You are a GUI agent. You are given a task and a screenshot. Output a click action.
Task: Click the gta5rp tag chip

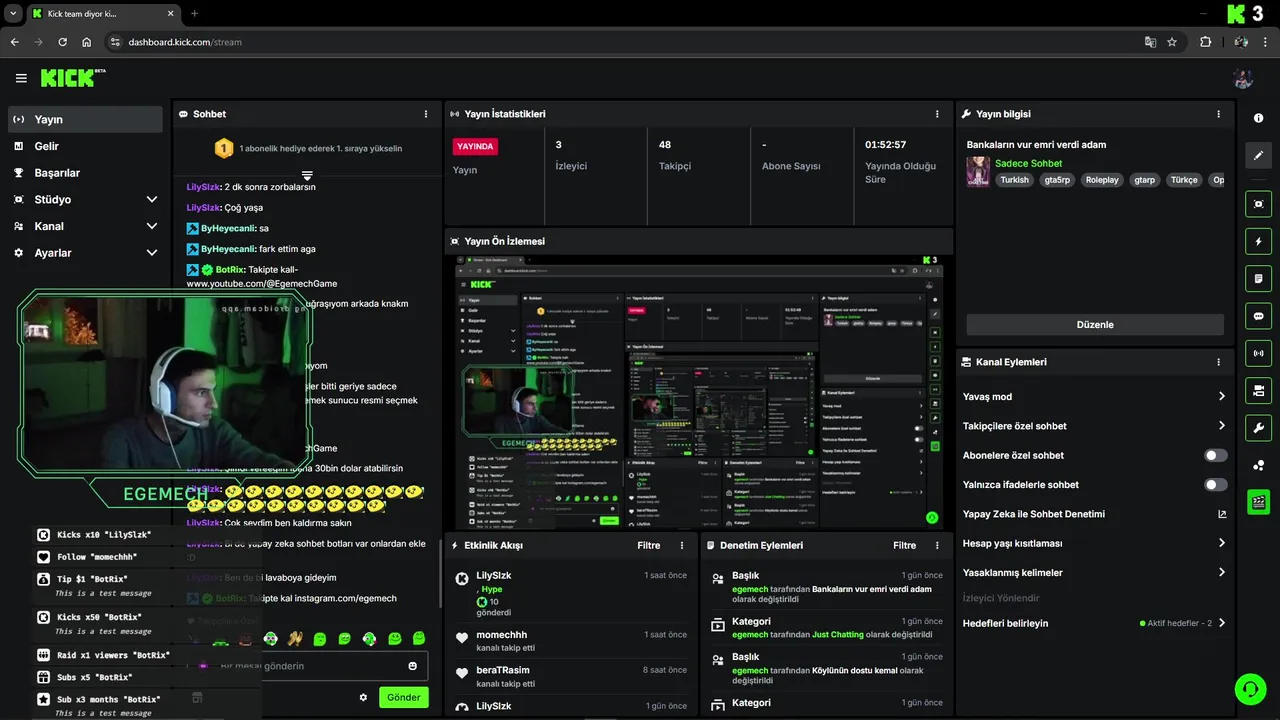pyautogui.click(x=1057, y=180)
